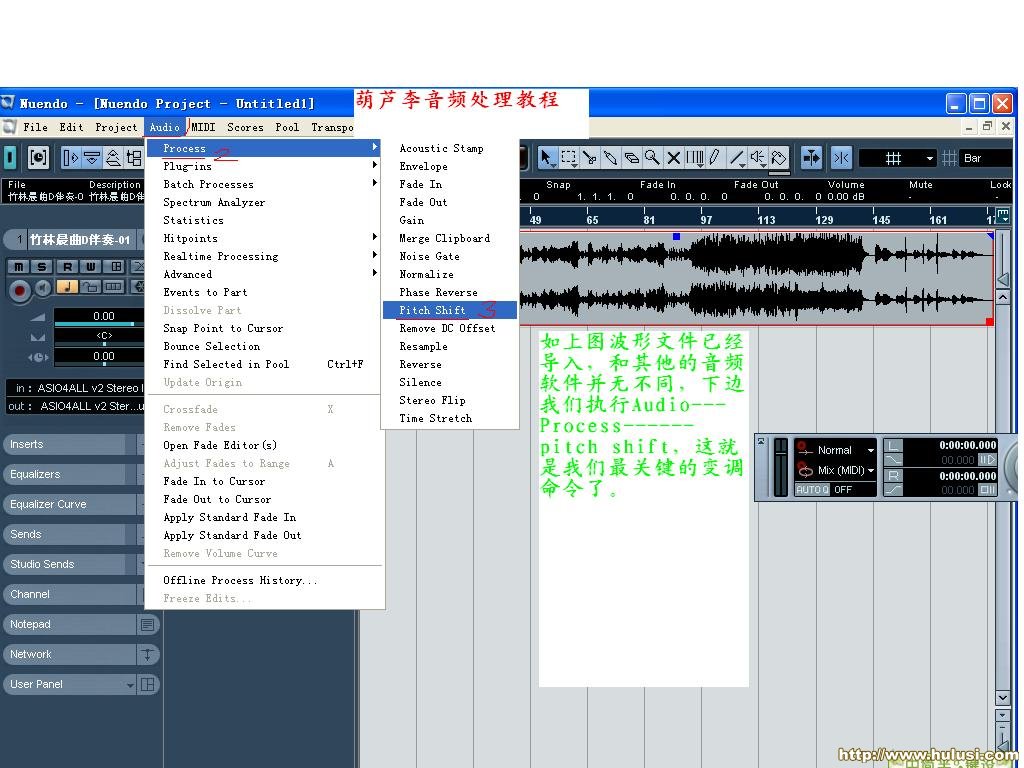Image resolution: width=1024 pixels, height=768 pixels.
Task: Enable Read automation R button
Action: coord(67,266)
